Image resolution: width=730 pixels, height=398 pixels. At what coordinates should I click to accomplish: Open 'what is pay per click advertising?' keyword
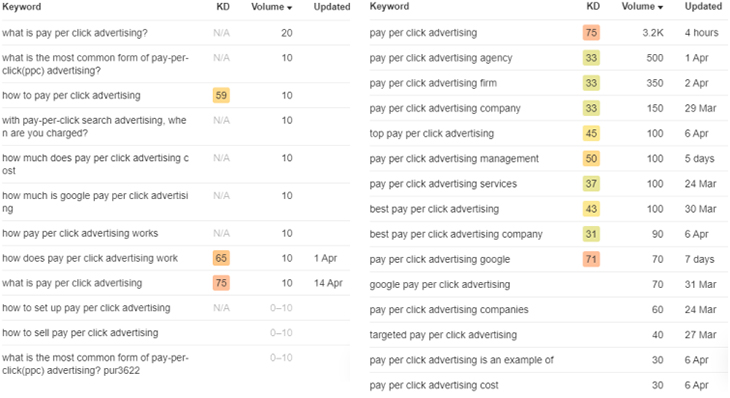74,33
